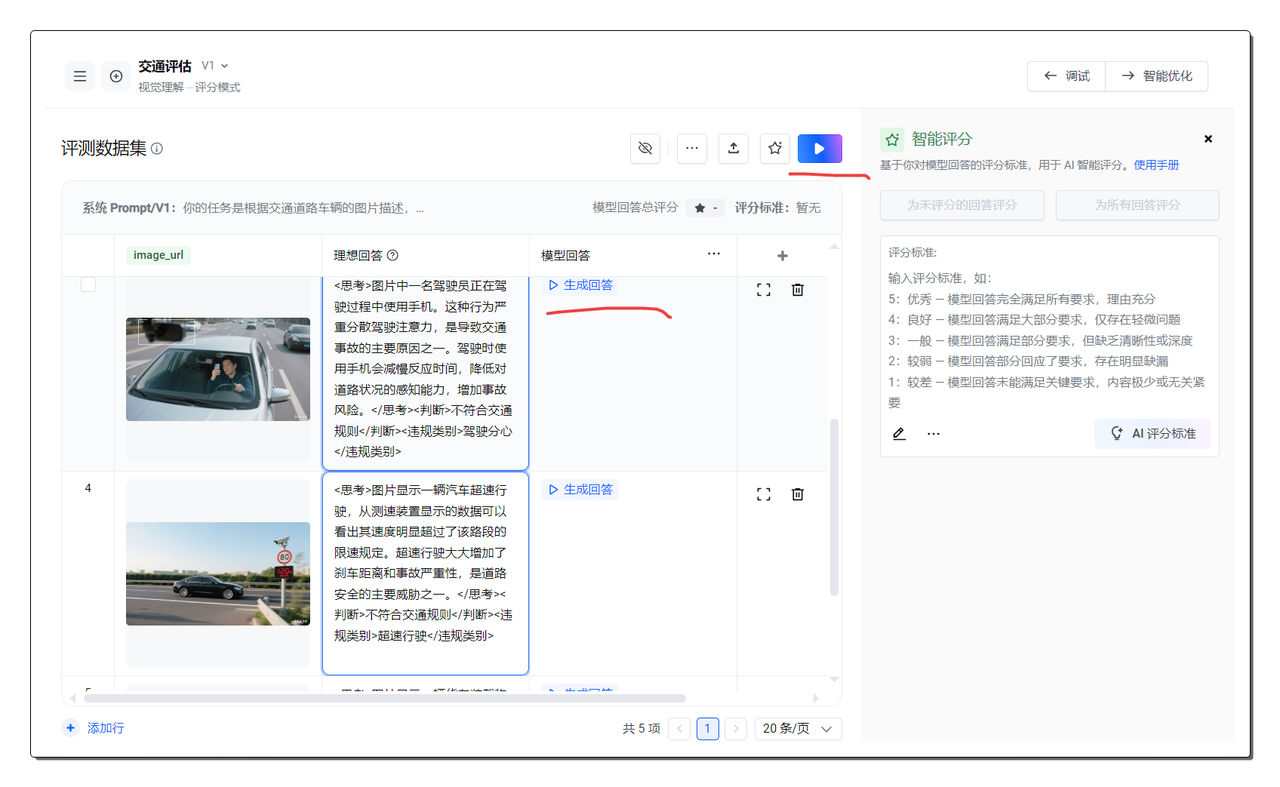Viewport: 1280px width, 787px height.
Task: Open the 模型回答 column three-dot menu
Action: tap(713, 254)
